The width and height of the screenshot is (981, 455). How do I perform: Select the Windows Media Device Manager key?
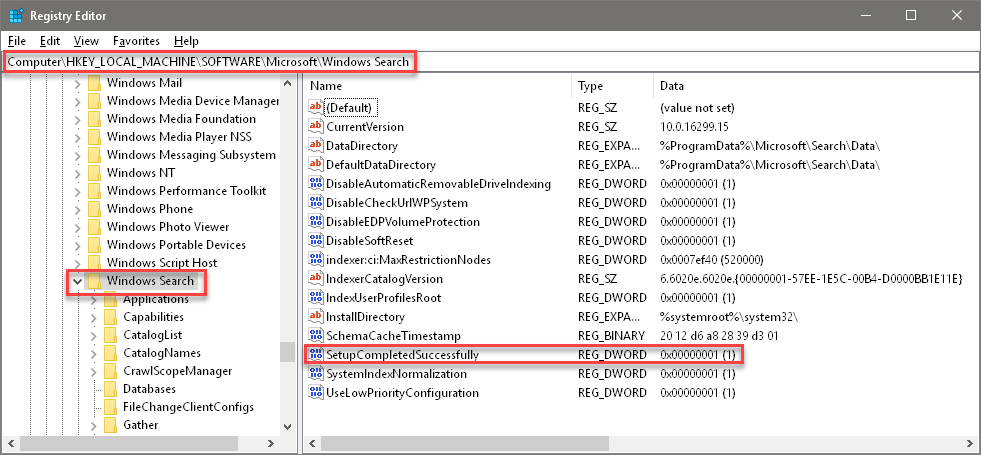(x=193, y=101)
